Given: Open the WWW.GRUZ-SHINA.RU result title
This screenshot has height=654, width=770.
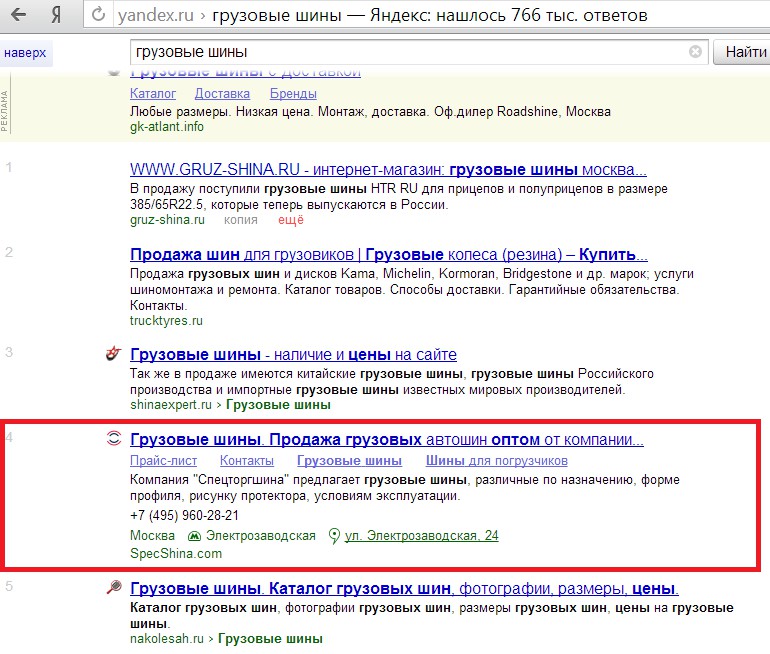Looking at the screenshot, I should click(388, 169).
